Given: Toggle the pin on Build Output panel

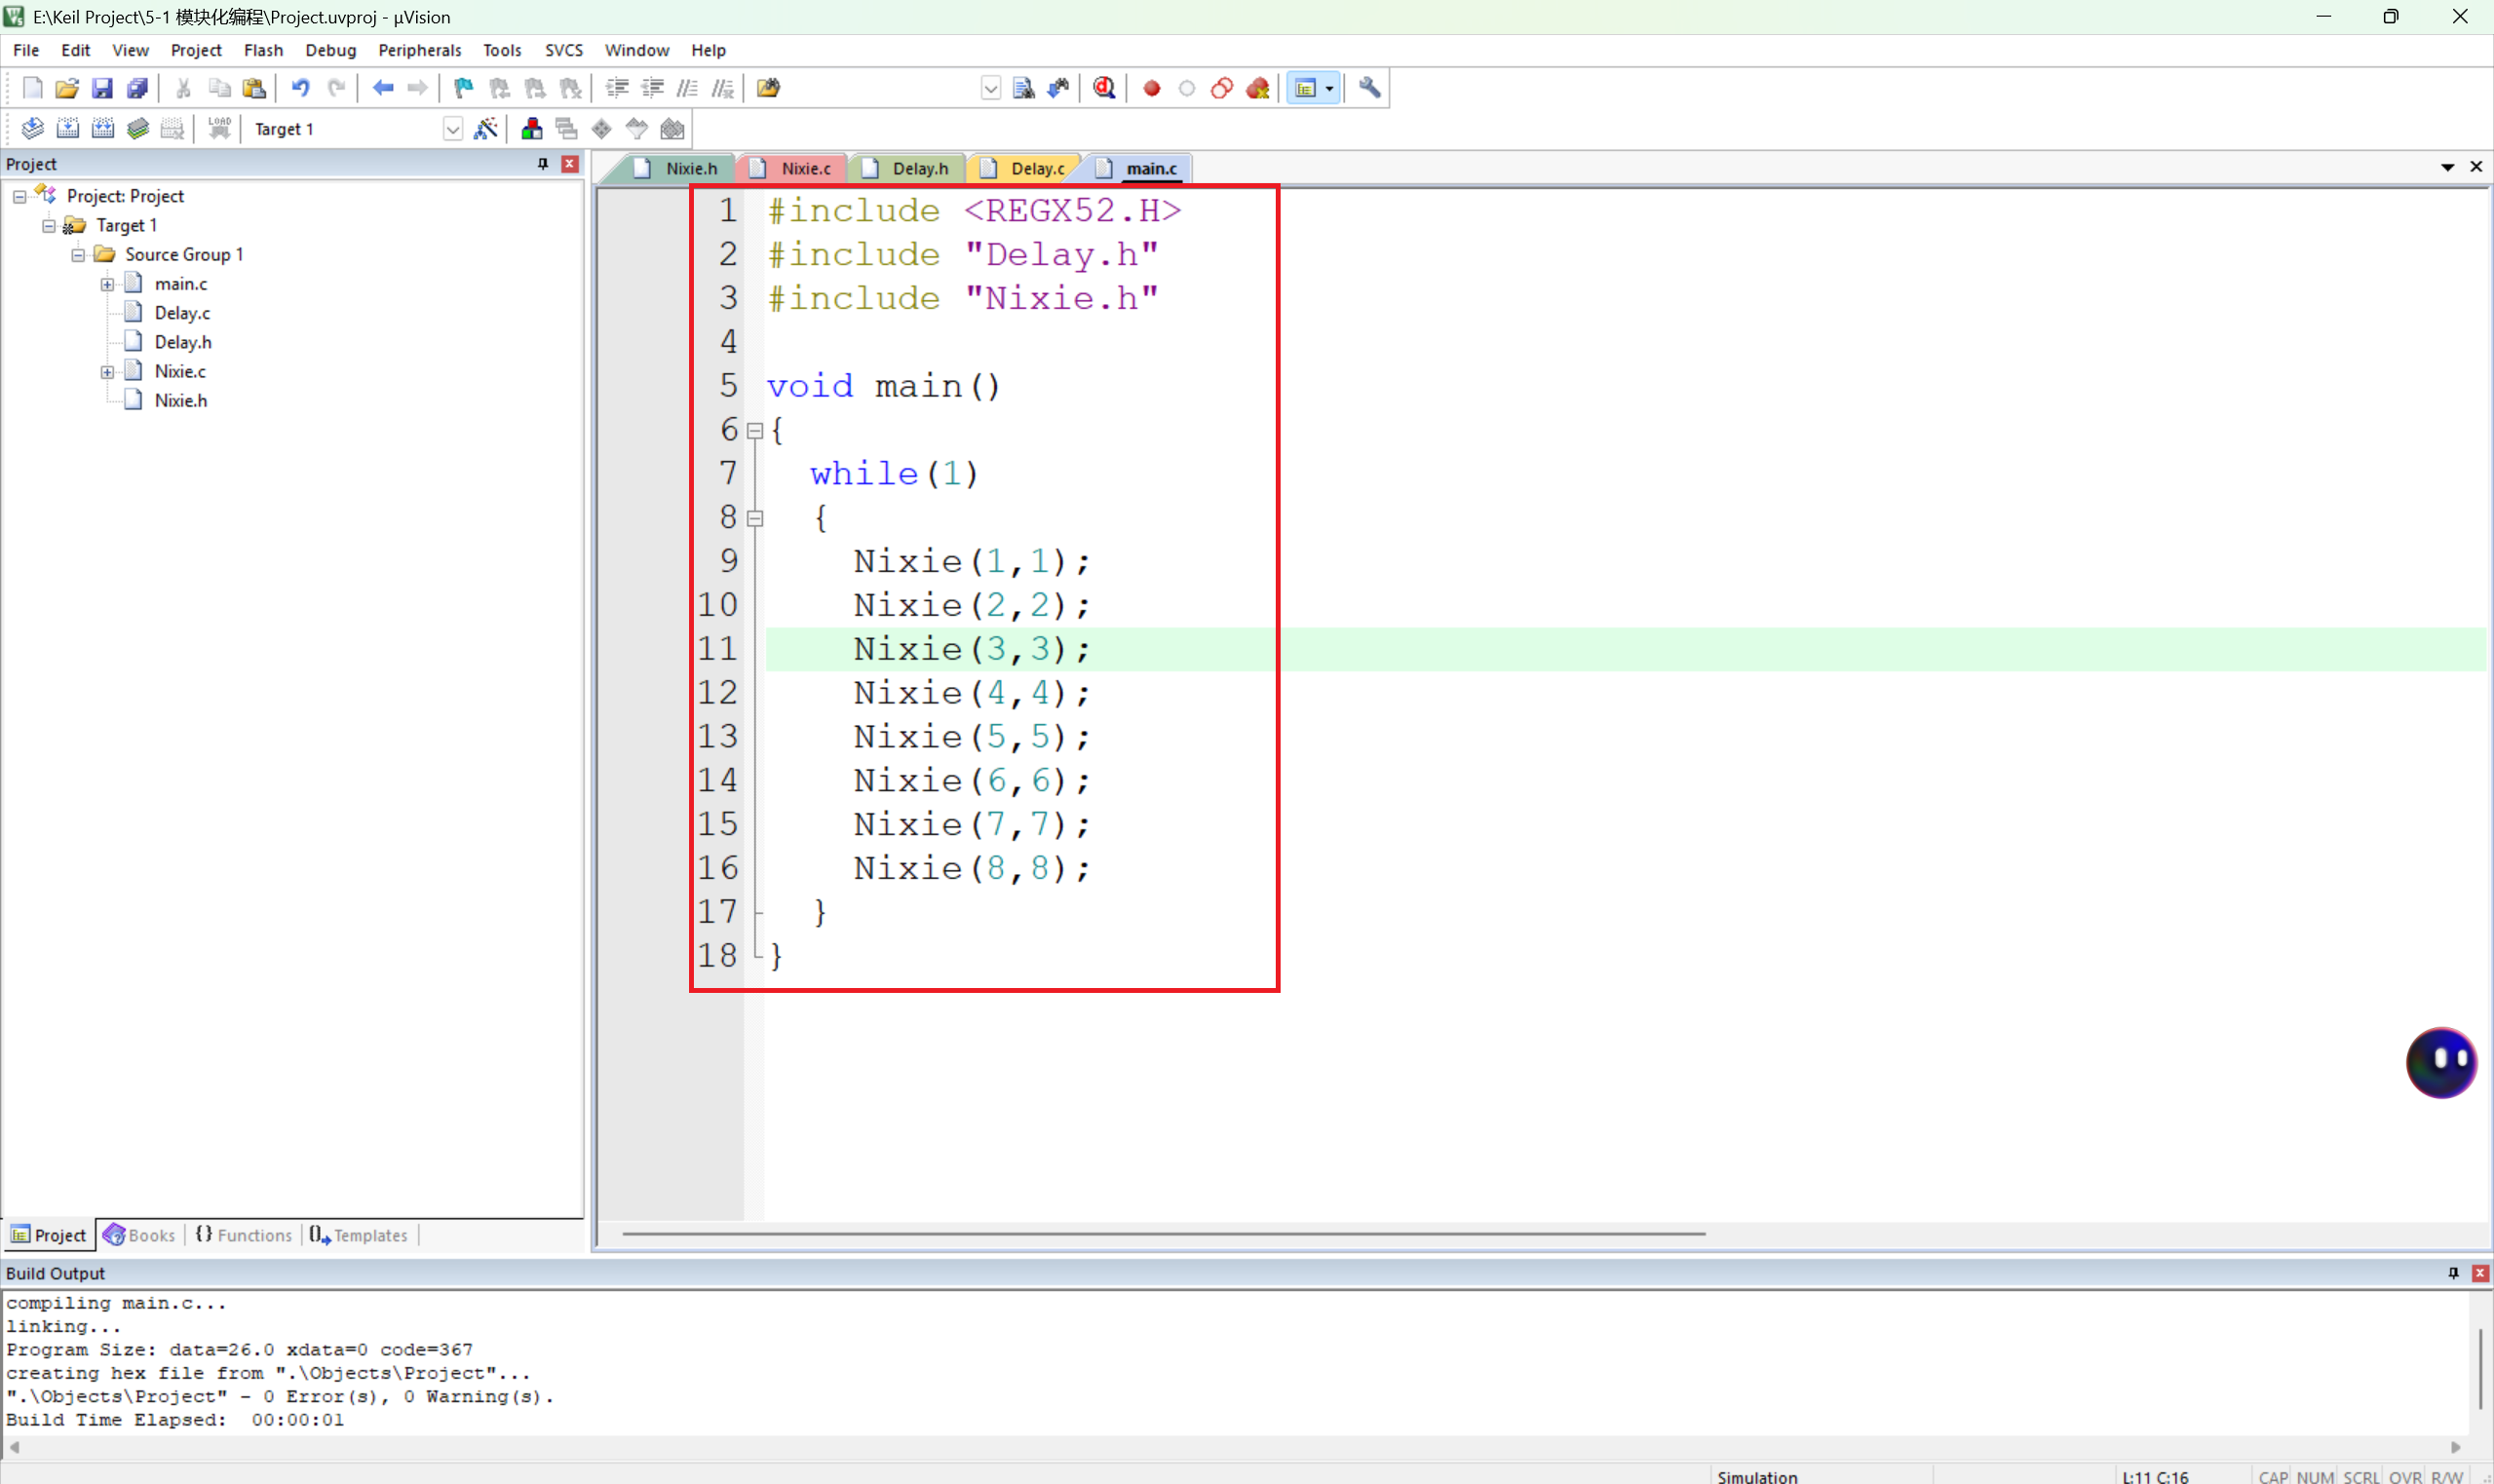Looking at the screenshot, I should pyautogui.click(x=2453, y=1272).
